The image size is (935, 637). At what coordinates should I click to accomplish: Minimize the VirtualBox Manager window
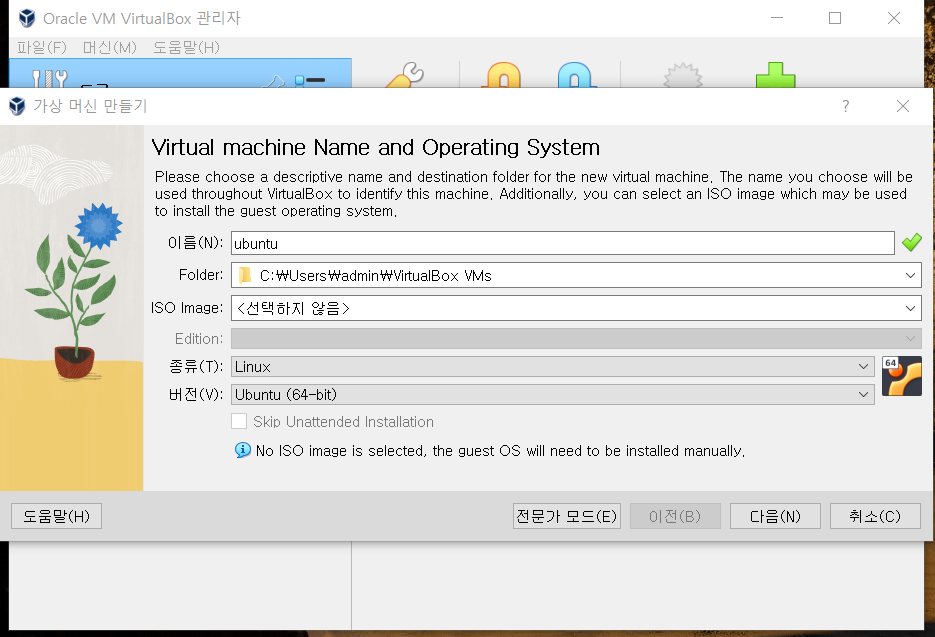point(776,18)
